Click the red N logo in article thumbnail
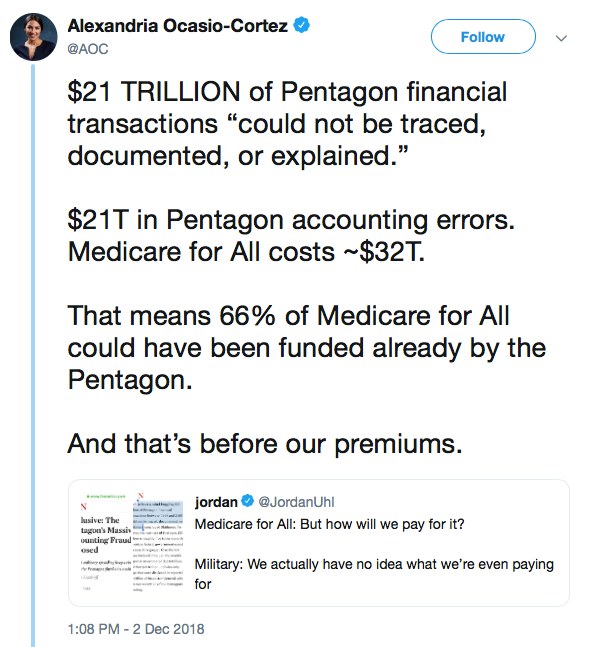This screenshot has height=647, width=603. point(83,507)
